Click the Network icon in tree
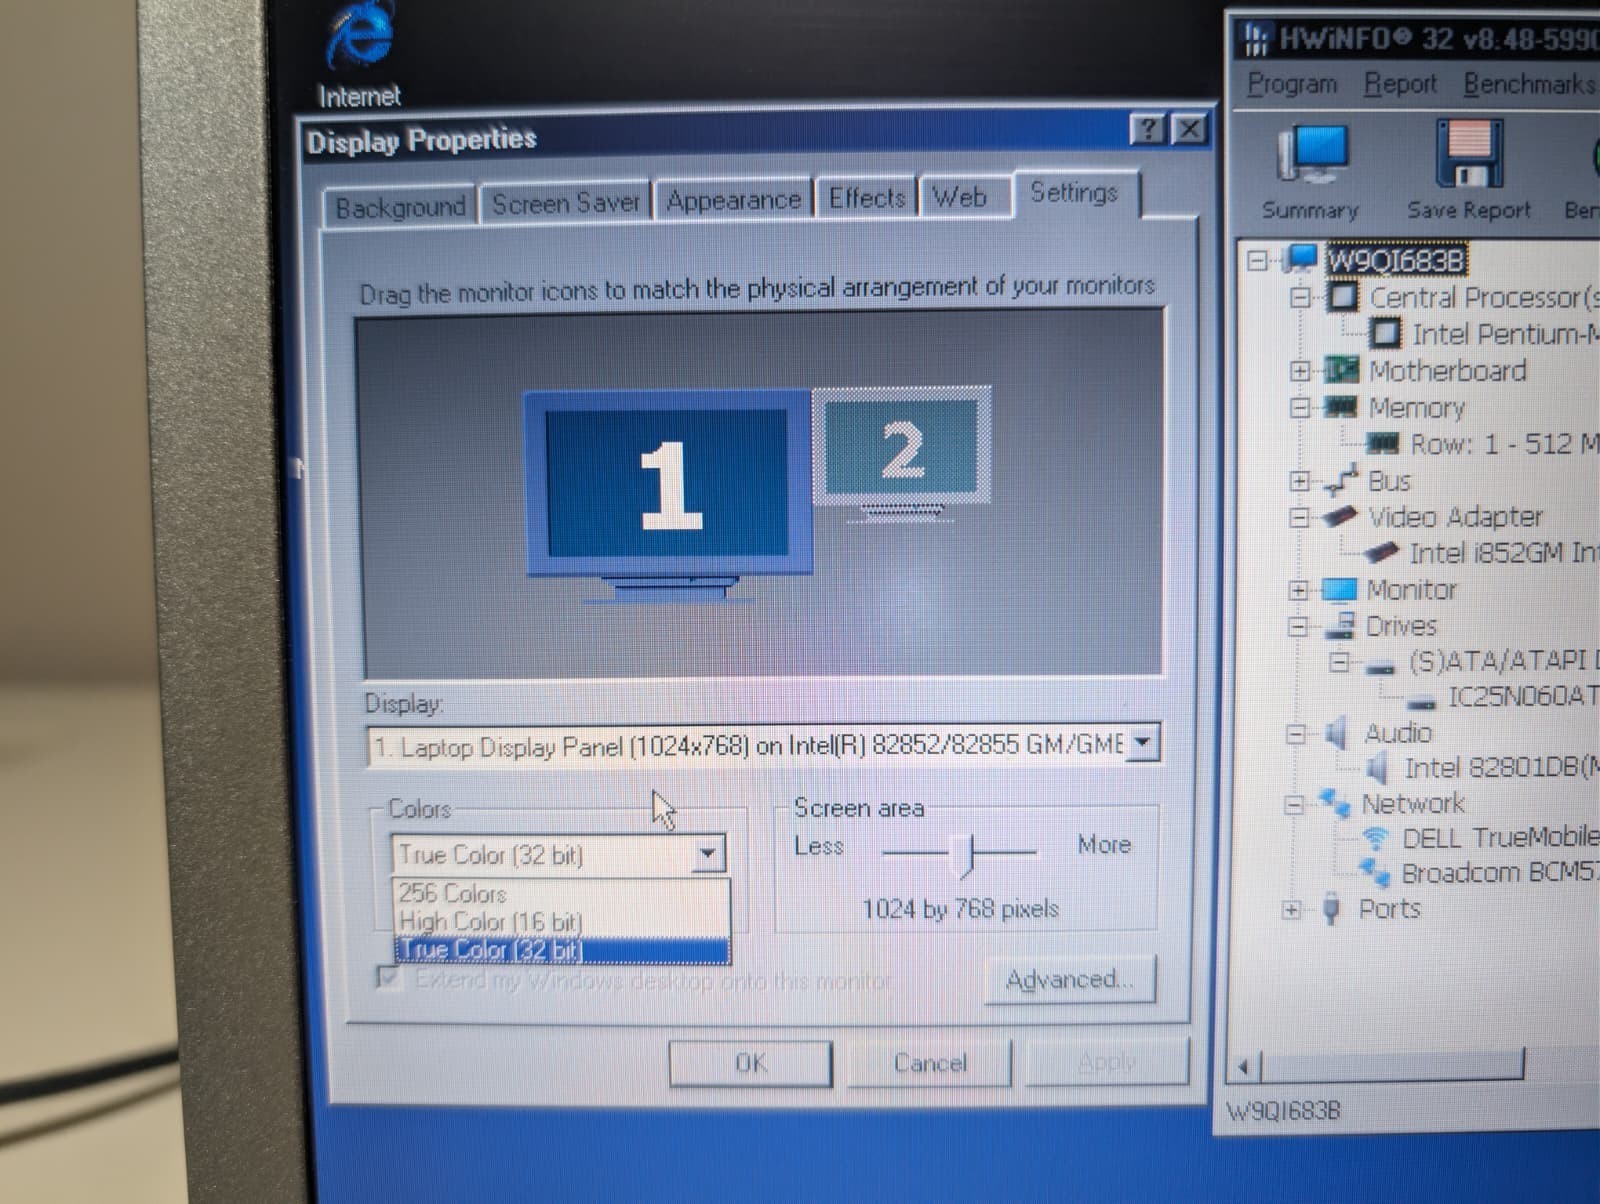The height and width of the screenshot is (1204, 1600). (x=1334, y=803)
